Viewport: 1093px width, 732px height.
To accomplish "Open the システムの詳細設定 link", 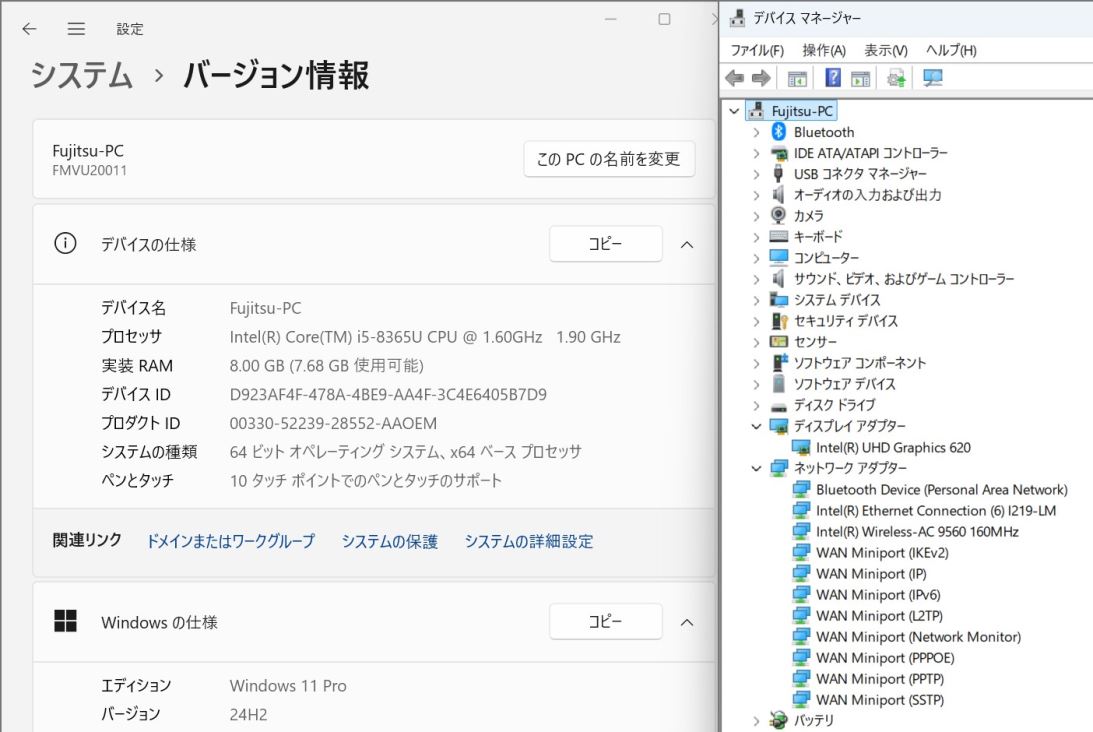I will click(x=528, y=541).
